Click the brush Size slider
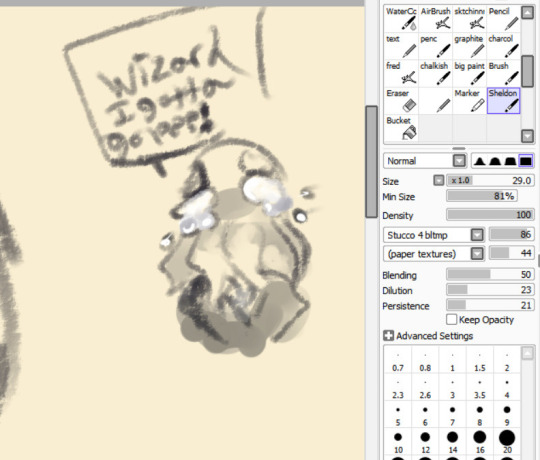 490,180
